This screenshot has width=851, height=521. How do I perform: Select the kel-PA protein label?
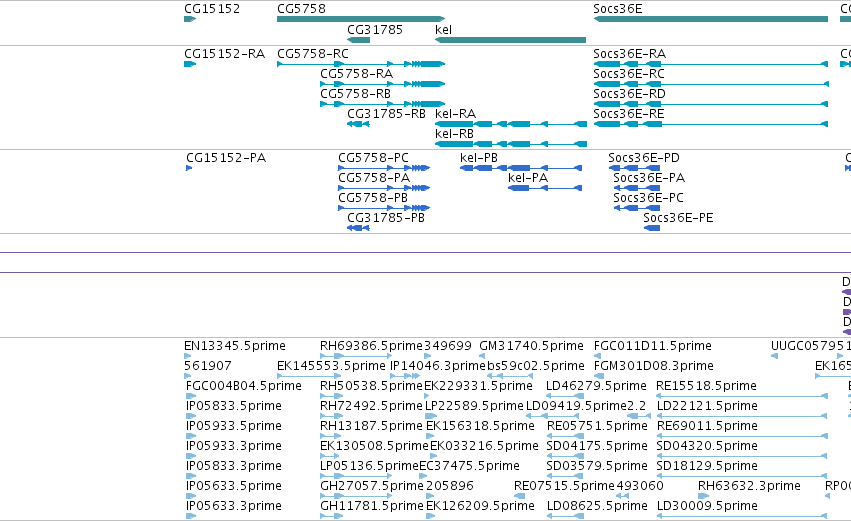[x=528, y=178]
